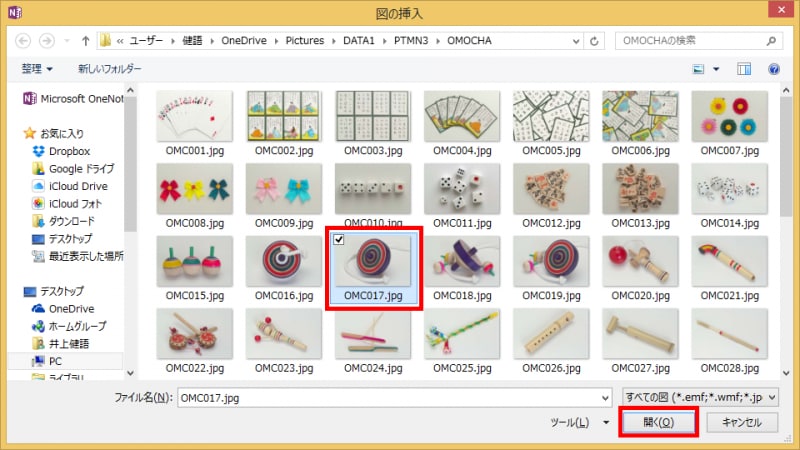800x450 pixels.
Task: Open 最近表示した場所 in the sidebar
Action: pos(78,256)
